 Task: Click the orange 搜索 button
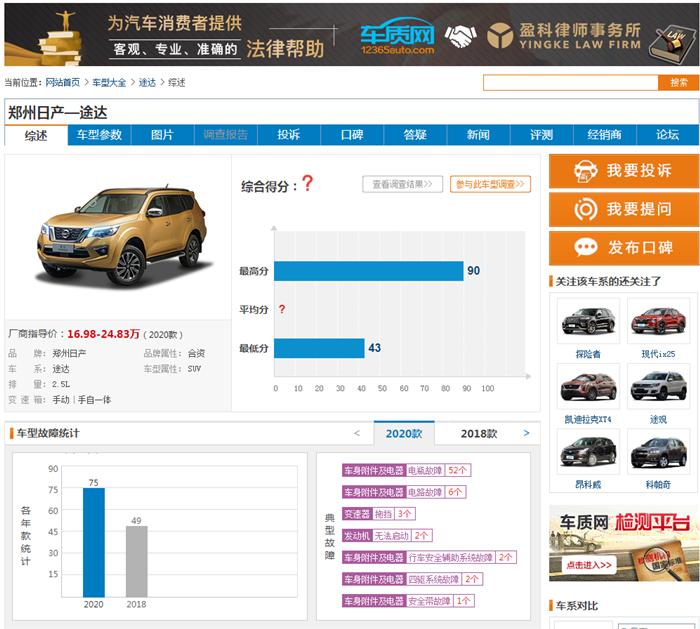tap(679, 83)
